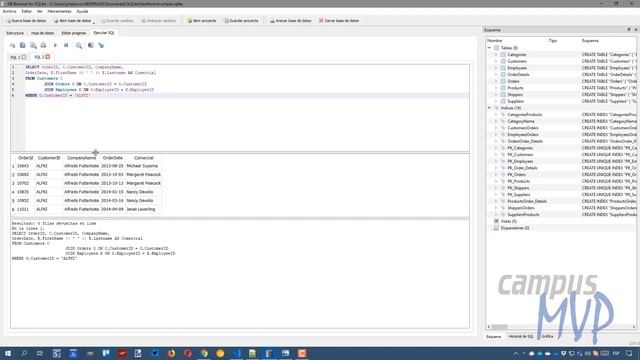Click Guardar cambios toolbar button

pyautogui.click(x=117, y=20)
